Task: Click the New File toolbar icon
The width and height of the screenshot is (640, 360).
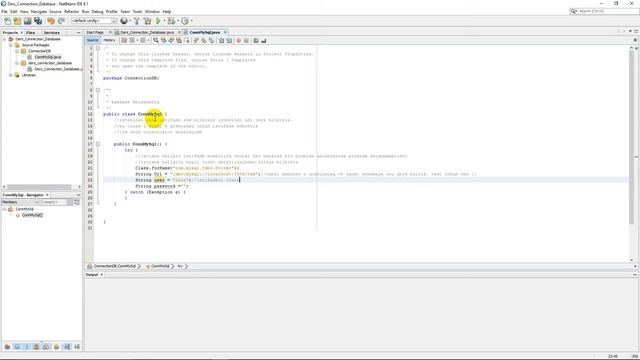Action: (x=7, y=21)
